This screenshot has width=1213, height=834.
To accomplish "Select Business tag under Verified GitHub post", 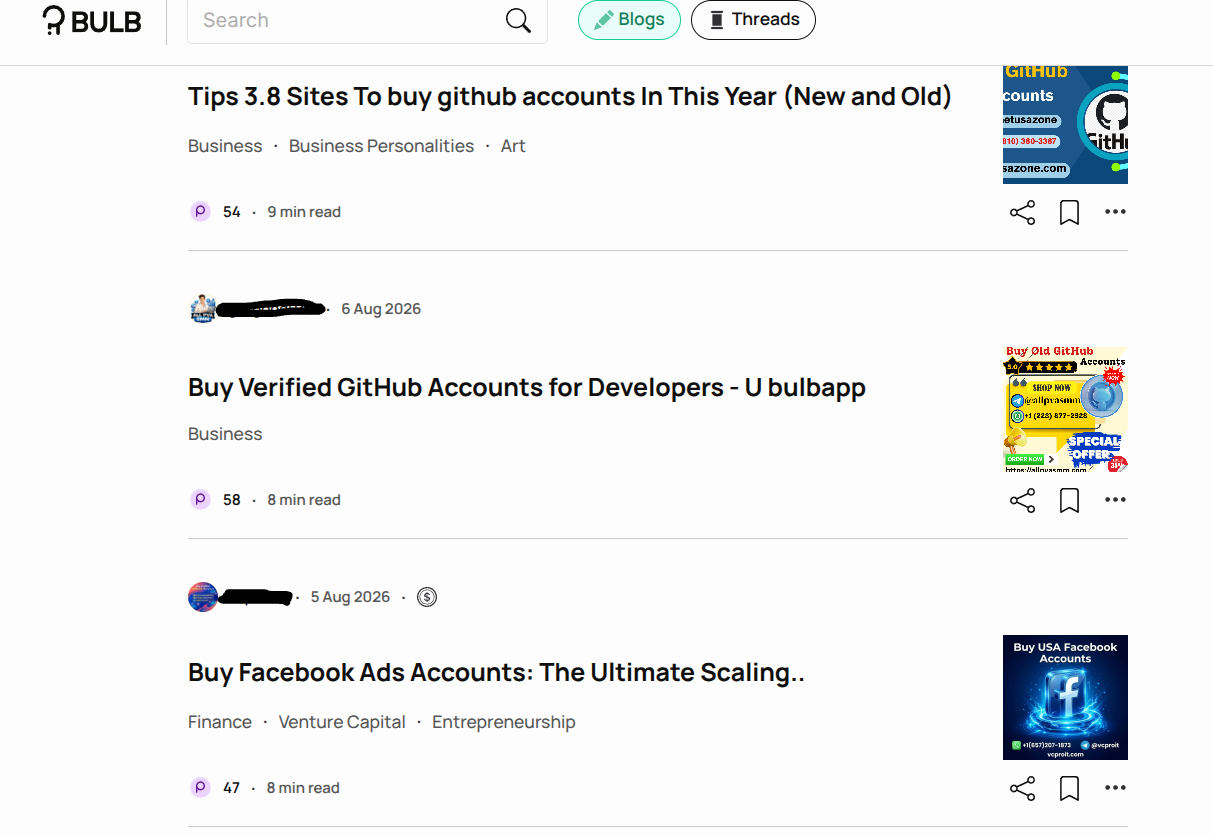I will [x=225, y=434].
